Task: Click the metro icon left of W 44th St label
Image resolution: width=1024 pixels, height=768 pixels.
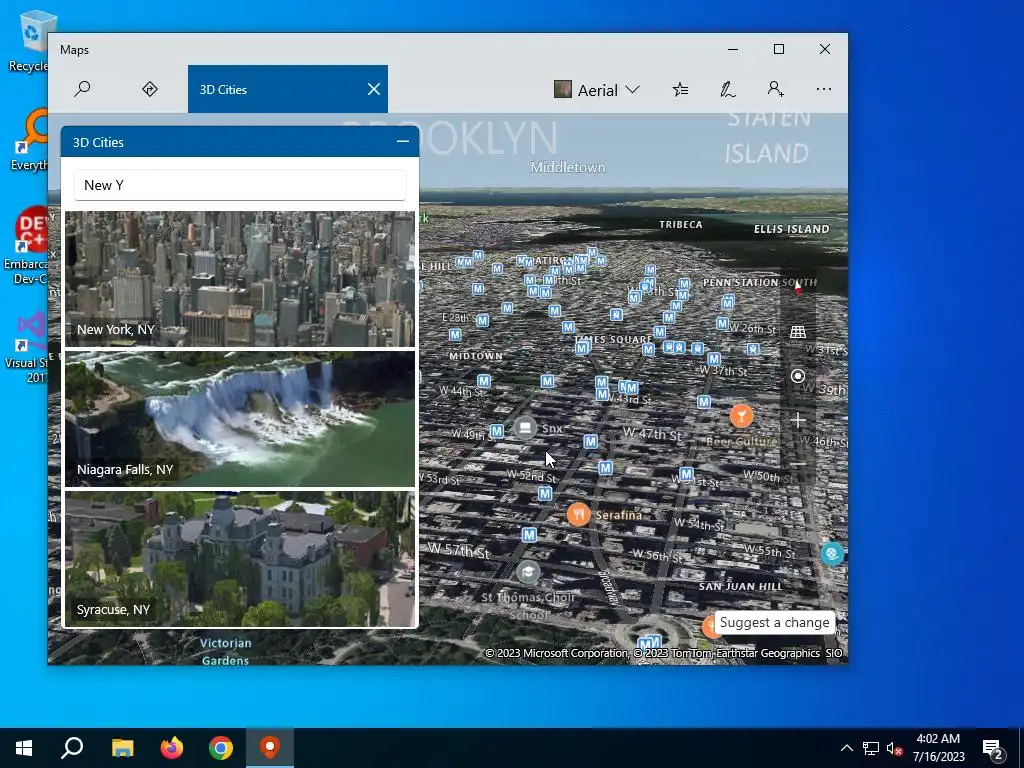Action: pos(484,381)
